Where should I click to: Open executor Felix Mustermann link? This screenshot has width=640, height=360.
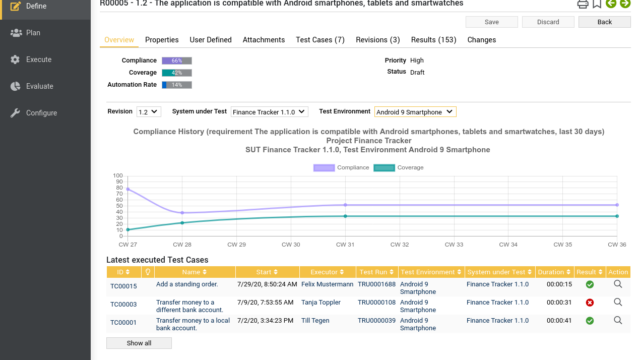327,284
